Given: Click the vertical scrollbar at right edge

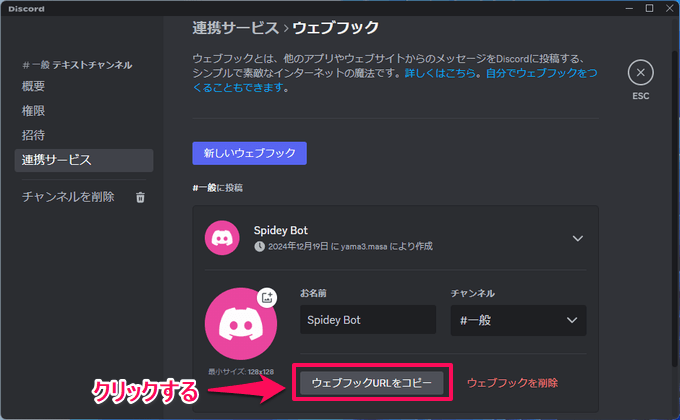Looking at the screenshot, I should coord(676,208).
